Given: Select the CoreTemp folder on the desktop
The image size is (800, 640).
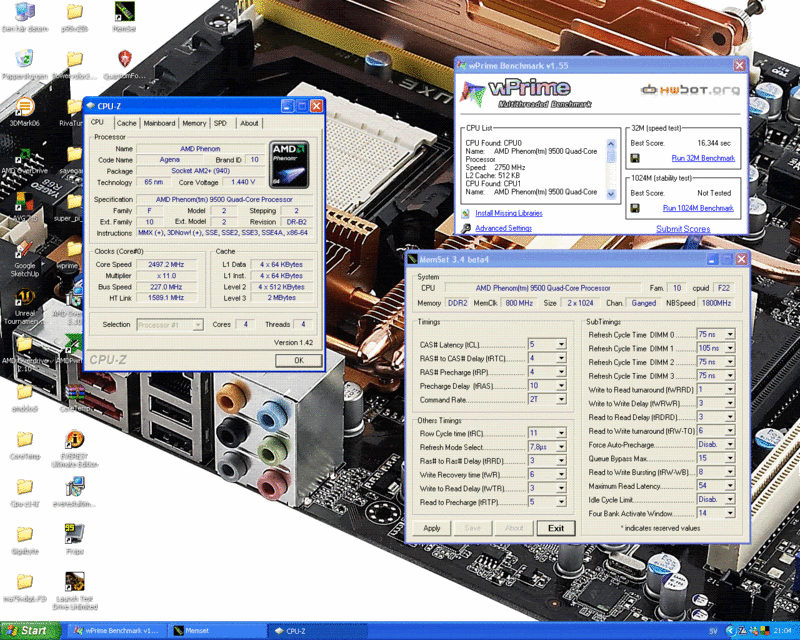Looking at the screenshot, I should point(24,439).
